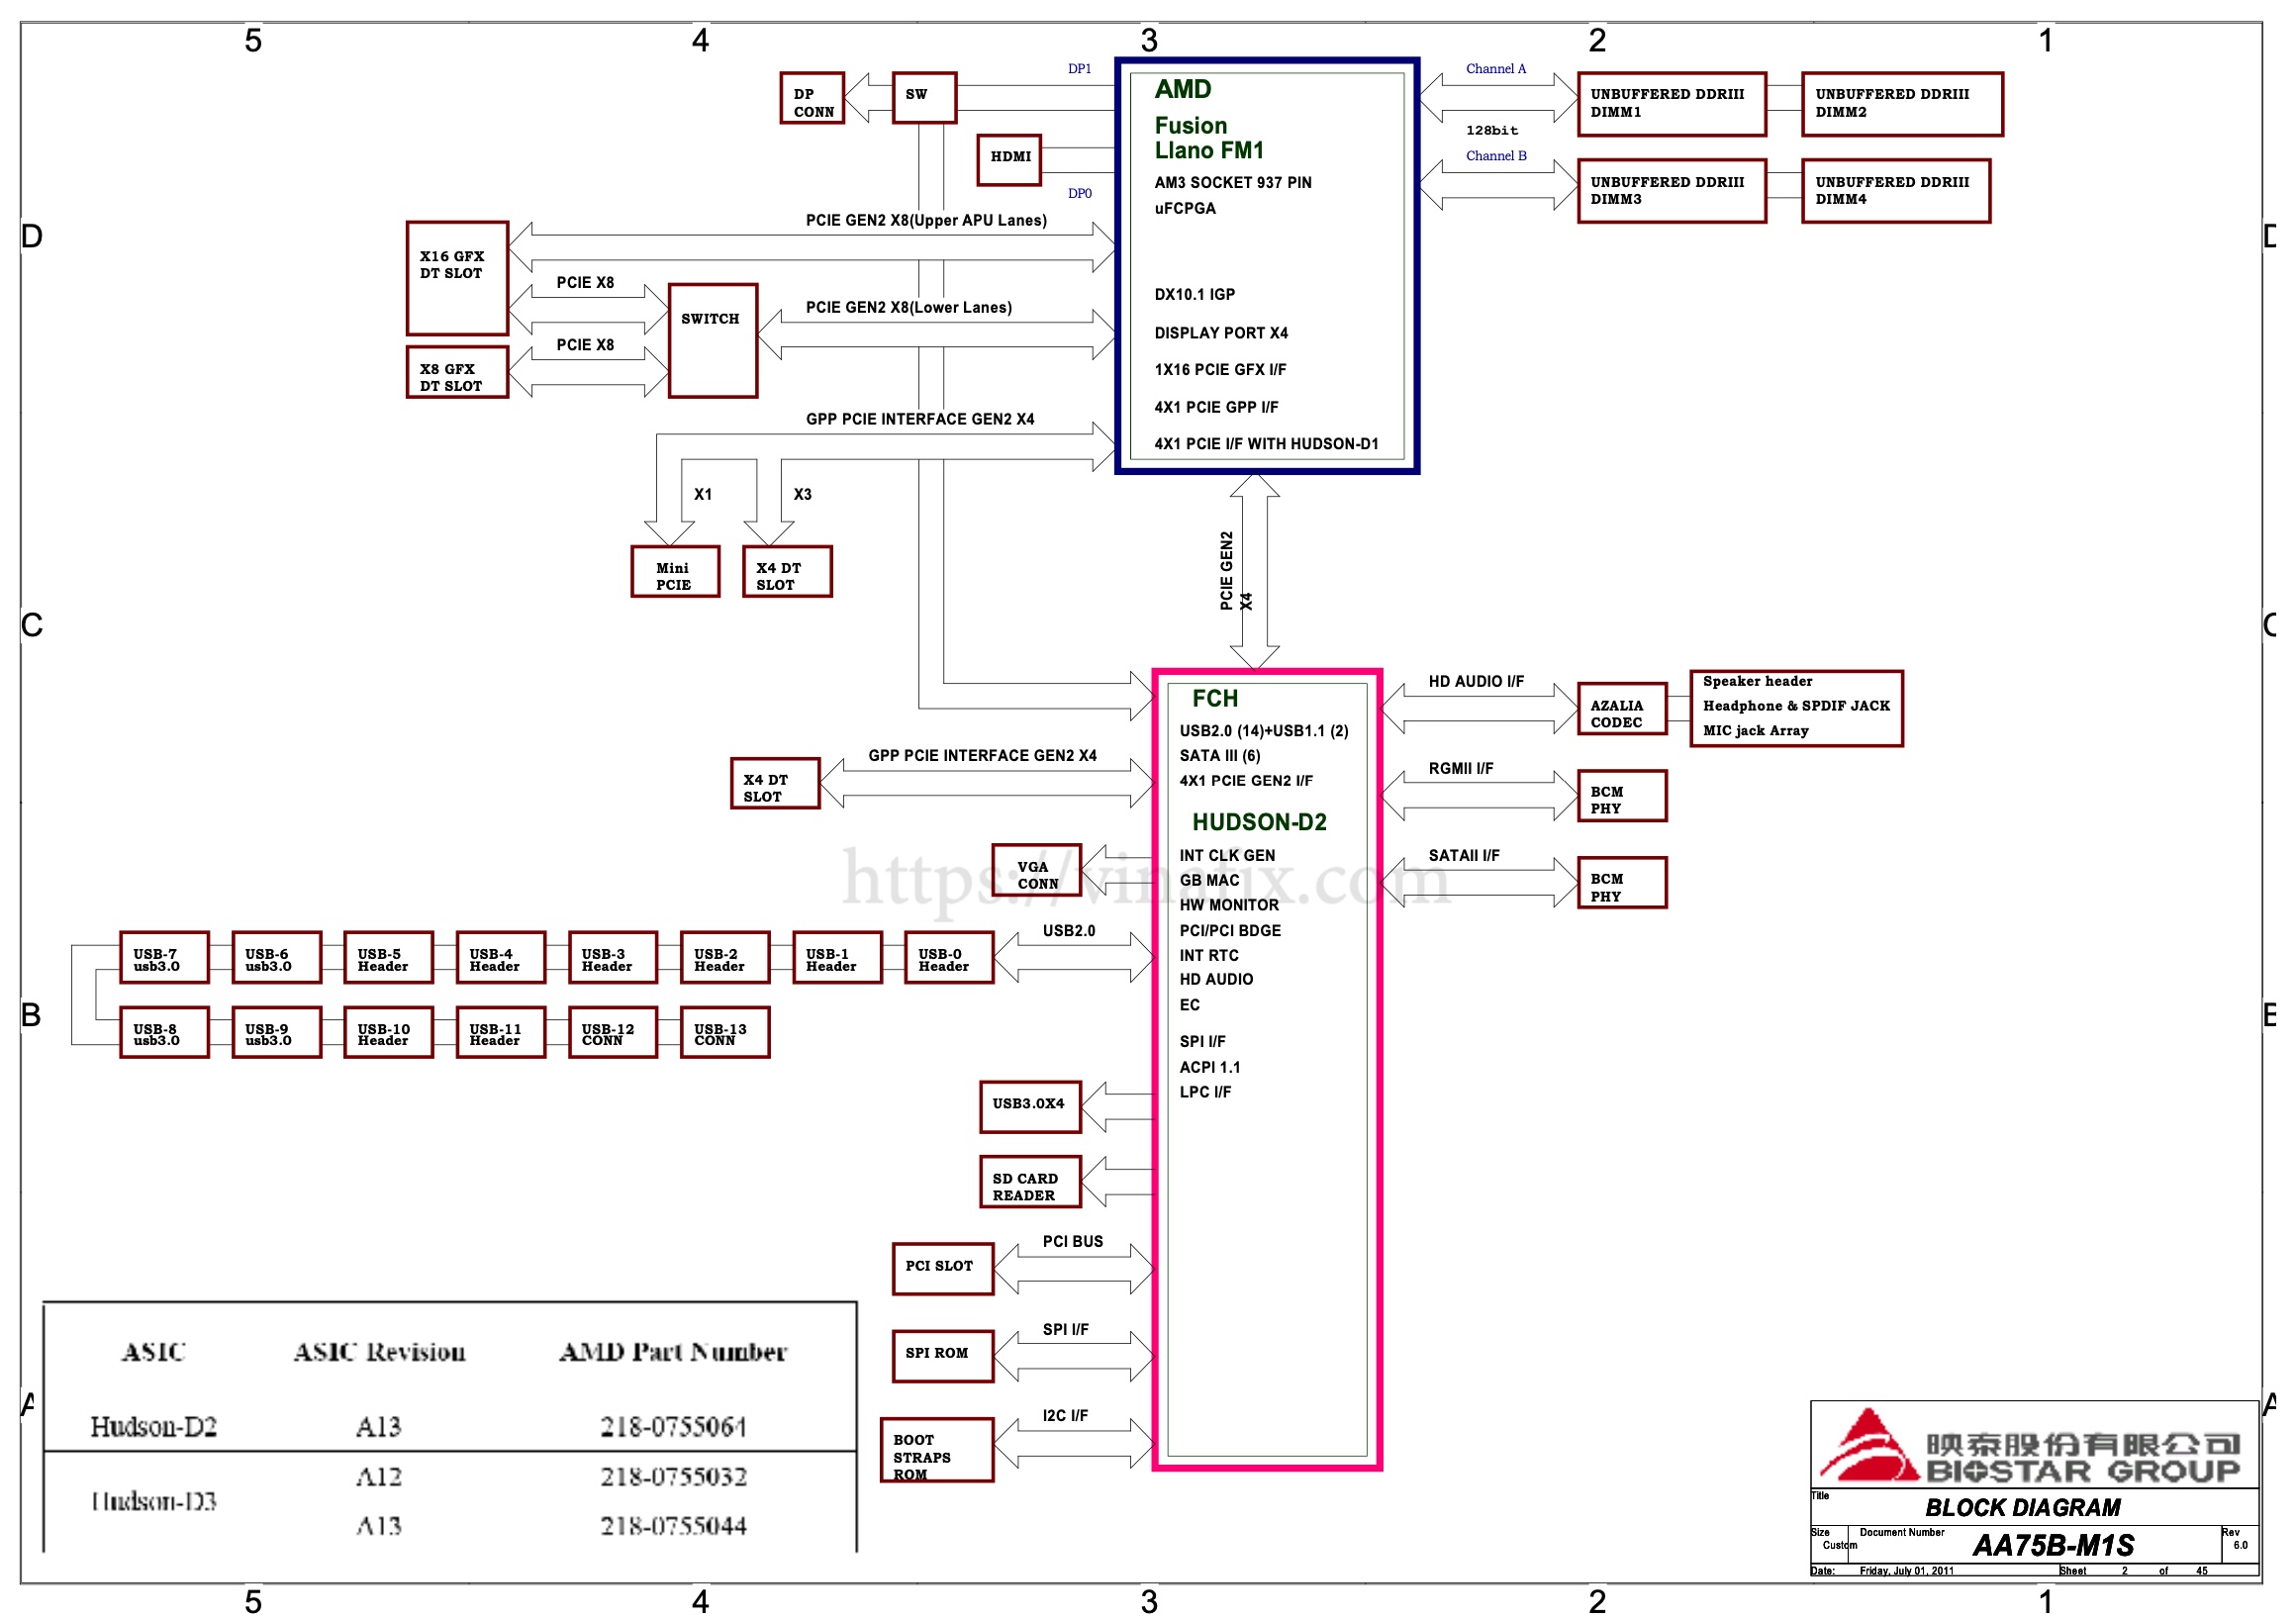Click the SD CARD READER block
Viewport: 2296px width, 1619px height.
1030,1182
